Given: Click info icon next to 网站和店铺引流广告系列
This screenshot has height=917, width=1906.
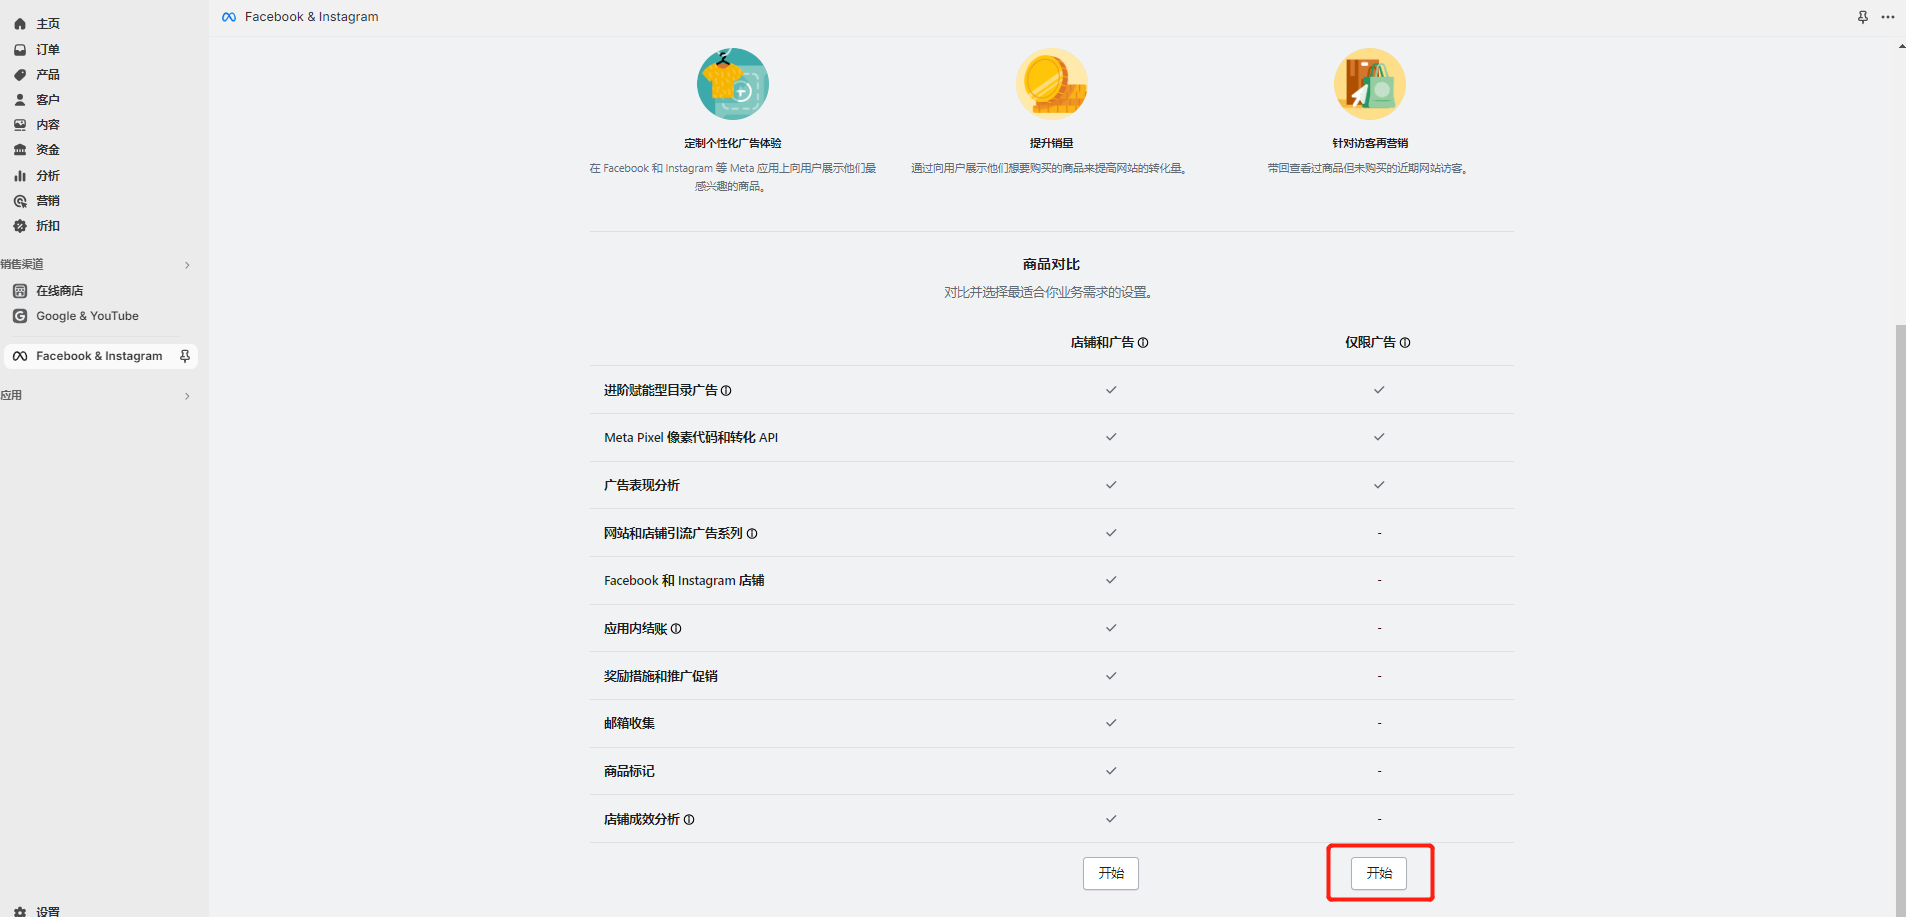Looking at the screenshot, I should (x=752, y=533).
